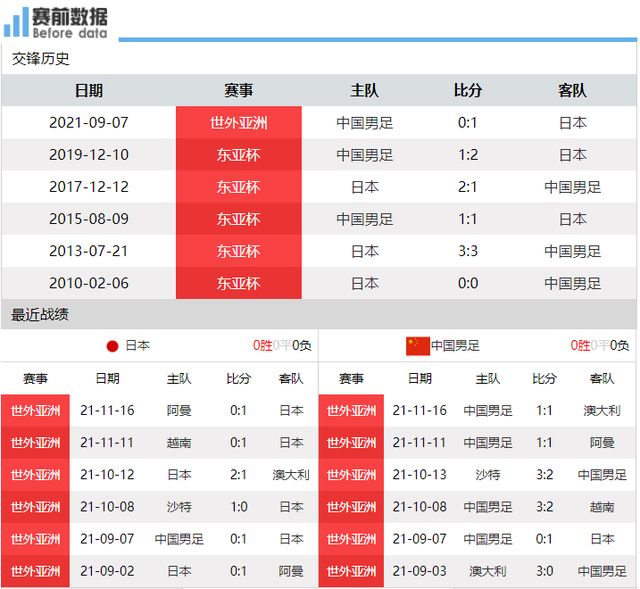Click 越南 home team in Japan's 21-11-11 row

click(x=179, y=442)
